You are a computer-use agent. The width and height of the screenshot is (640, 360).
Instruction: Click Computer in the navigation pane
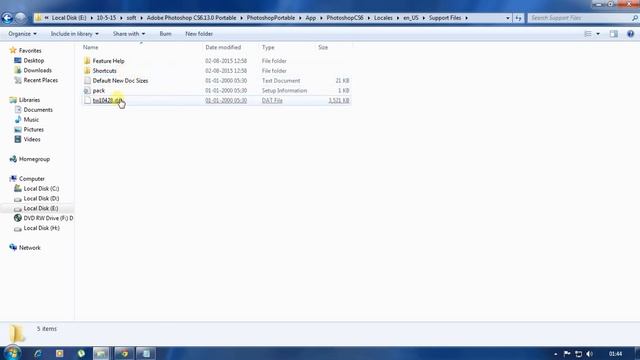tap(32, 179)
